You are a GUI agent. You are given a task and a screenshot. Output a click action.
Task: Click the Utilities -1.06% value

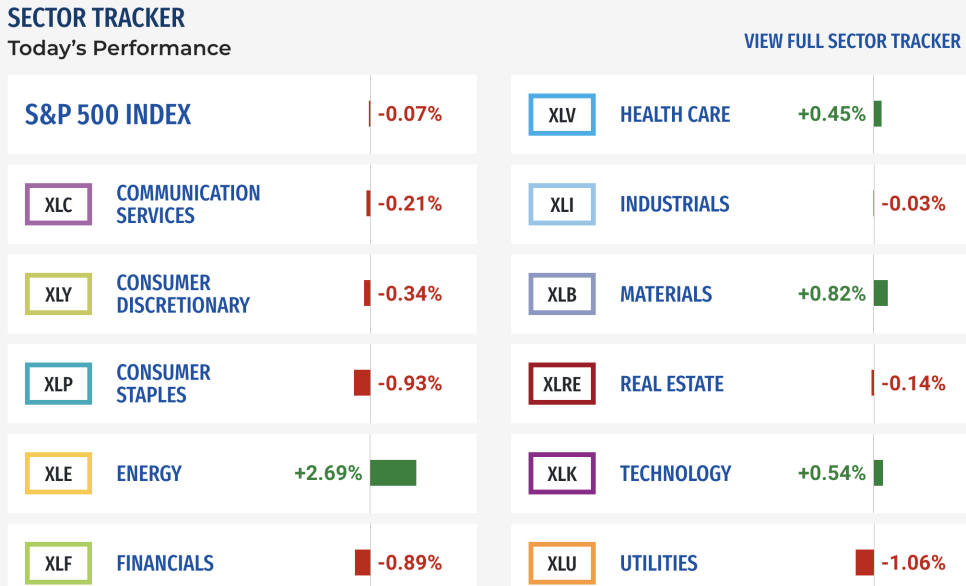[913, 563]
